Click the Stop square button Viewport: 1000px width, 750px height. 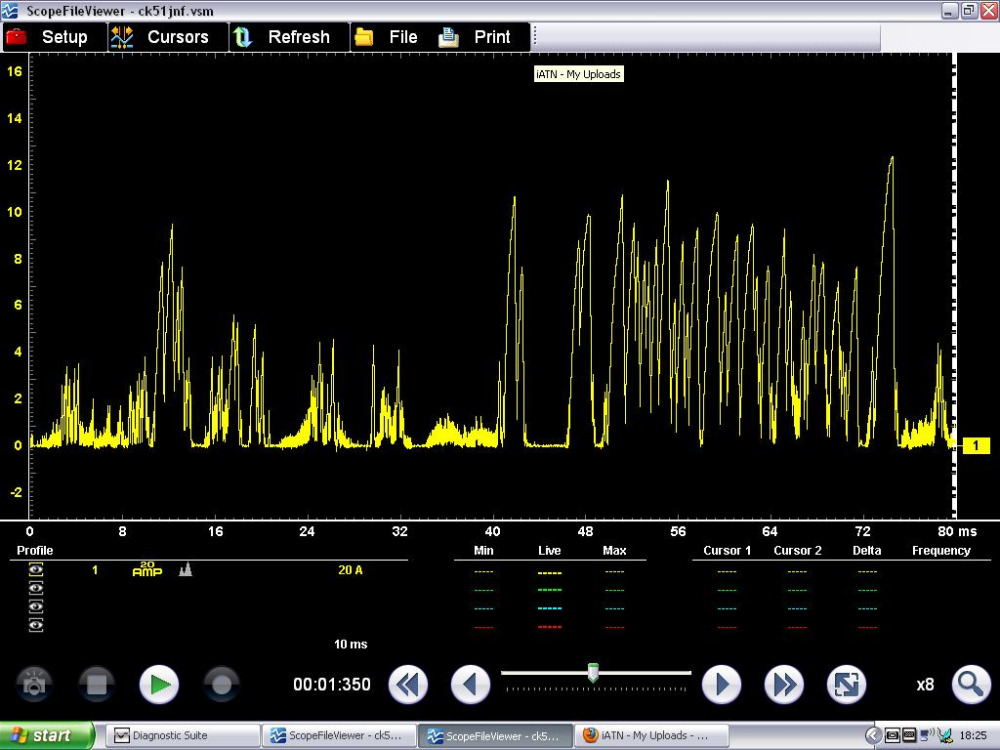(x=97, y=685)
